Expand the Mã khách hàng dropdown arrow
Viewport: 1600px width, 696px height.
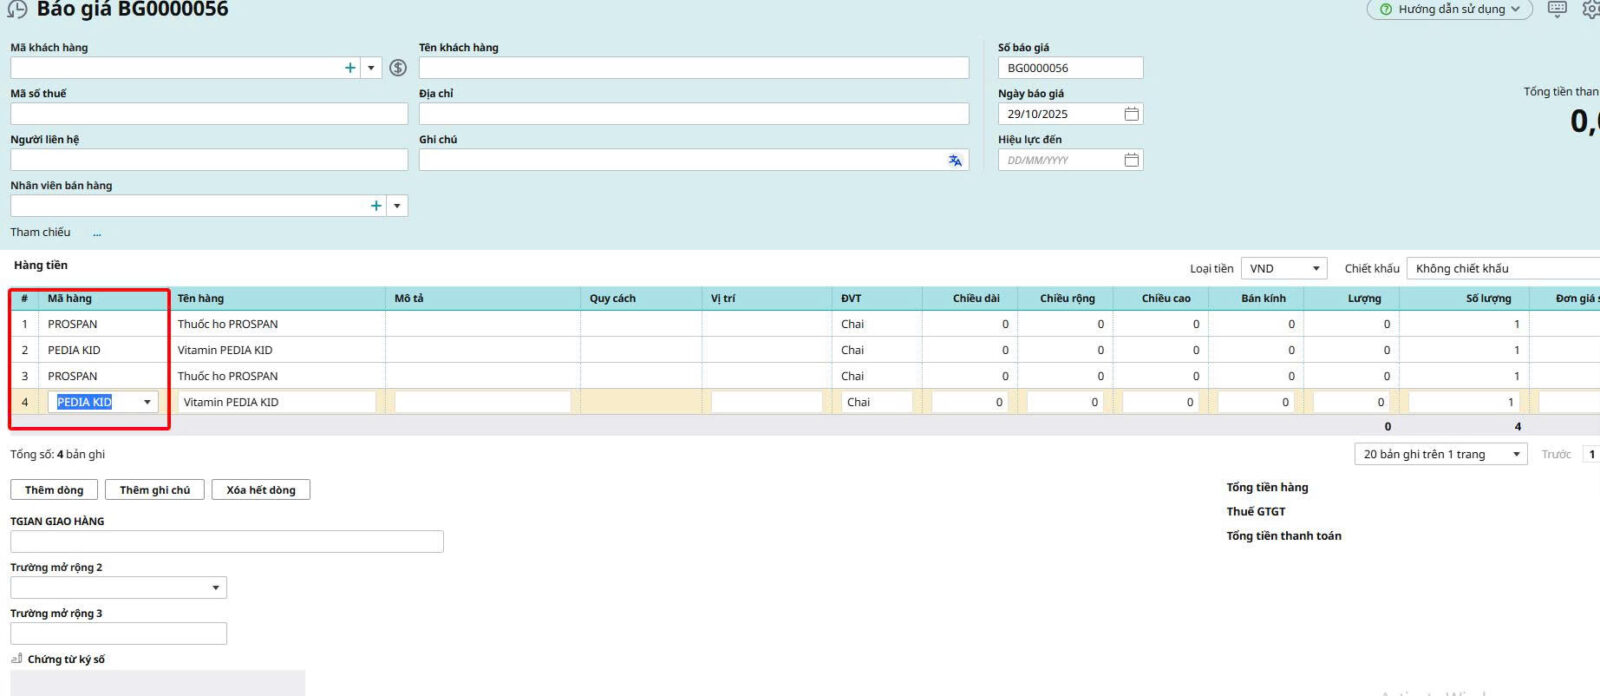(371, 68)
